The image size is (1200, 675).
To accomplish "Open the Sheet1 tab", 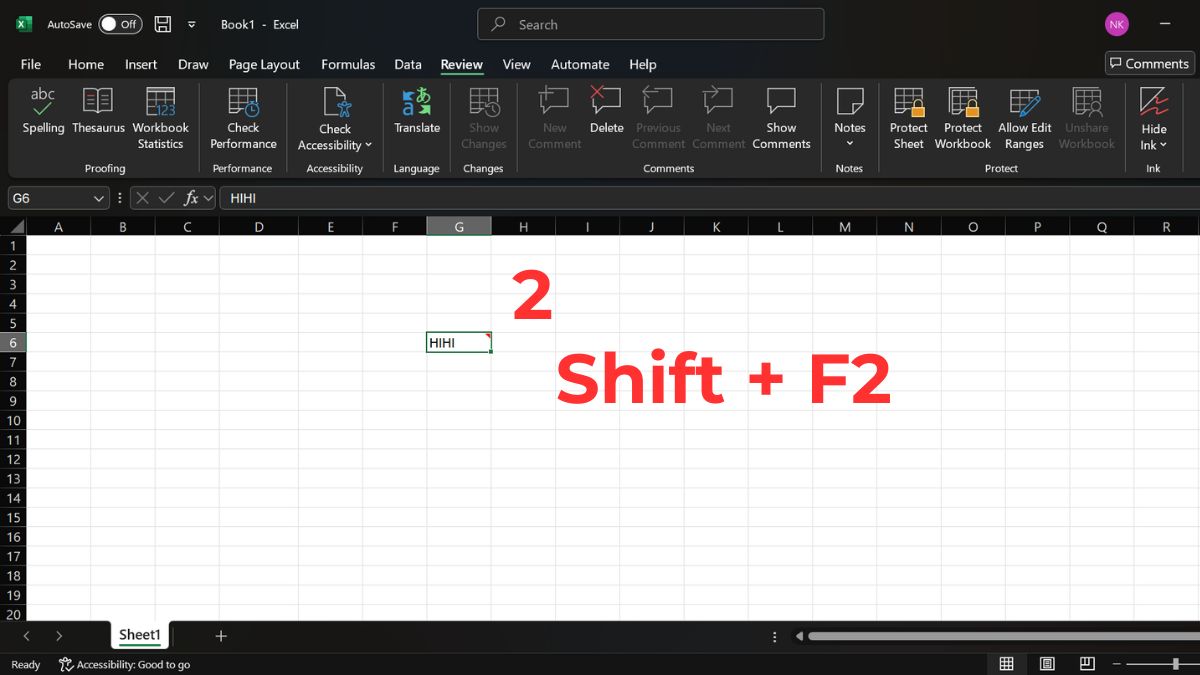I will 139,634.
